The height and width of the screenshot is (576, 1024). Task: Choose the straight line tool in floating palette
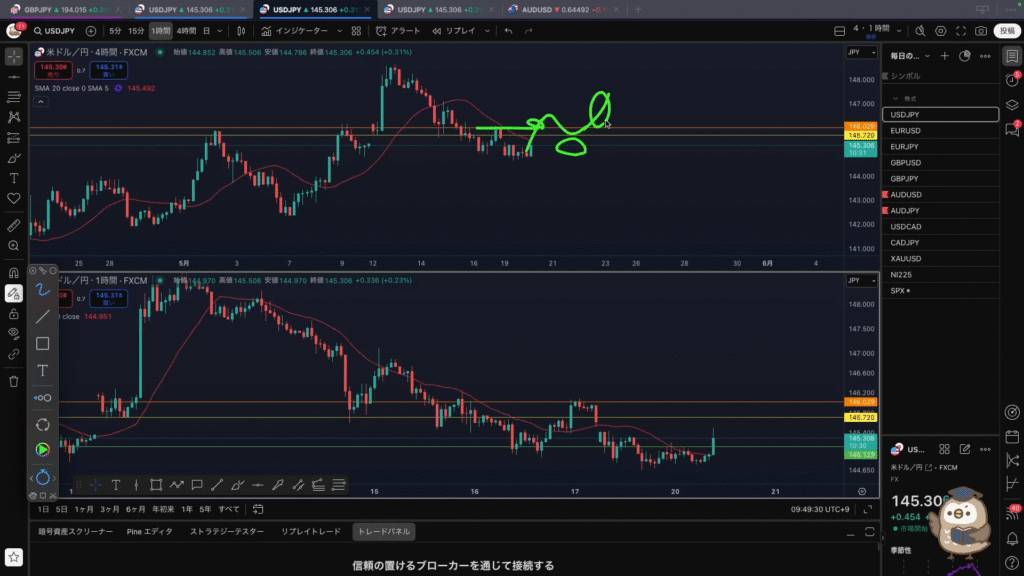coord(42,317)
